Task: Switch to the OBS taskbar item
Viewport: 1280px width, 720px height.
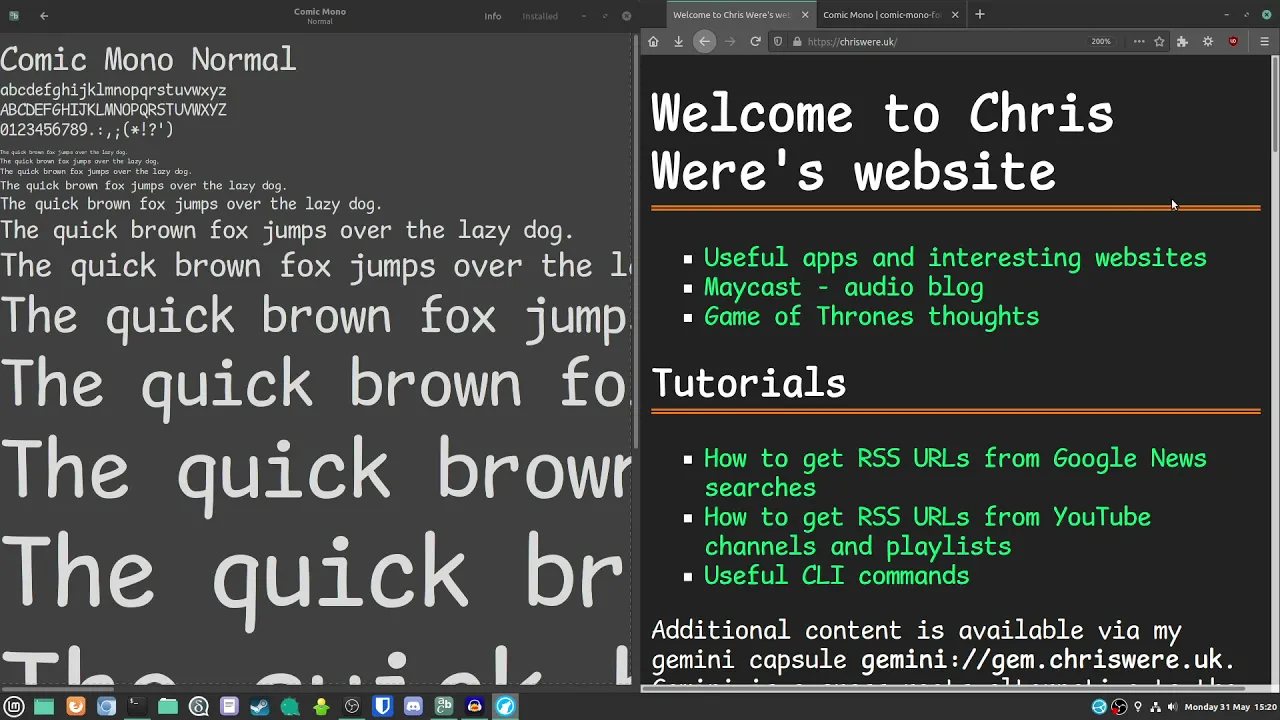Action: 352,706
